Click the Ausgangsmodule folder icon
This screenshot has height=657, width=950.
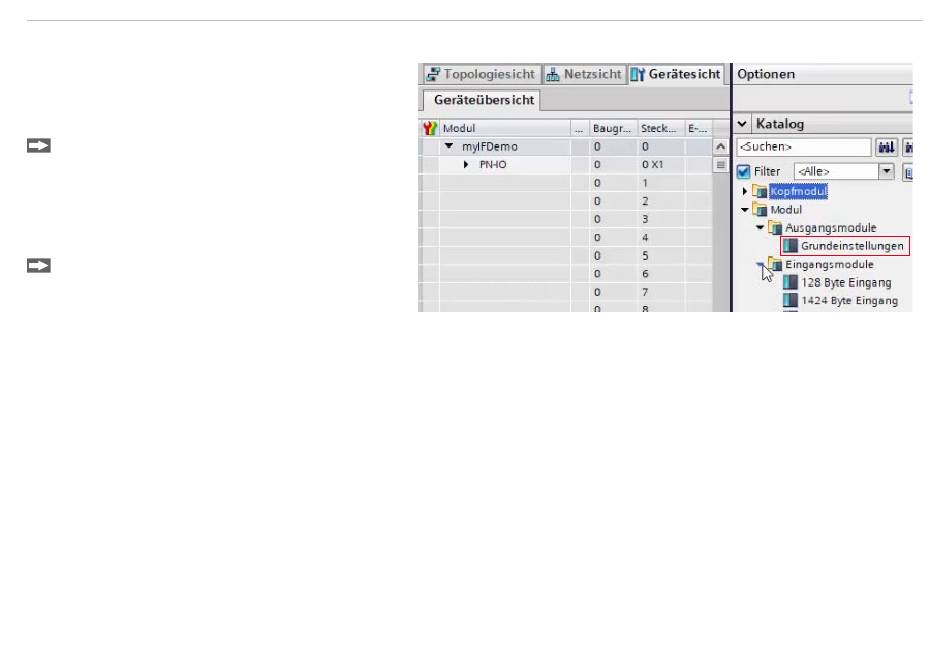[x=775, y=228]
